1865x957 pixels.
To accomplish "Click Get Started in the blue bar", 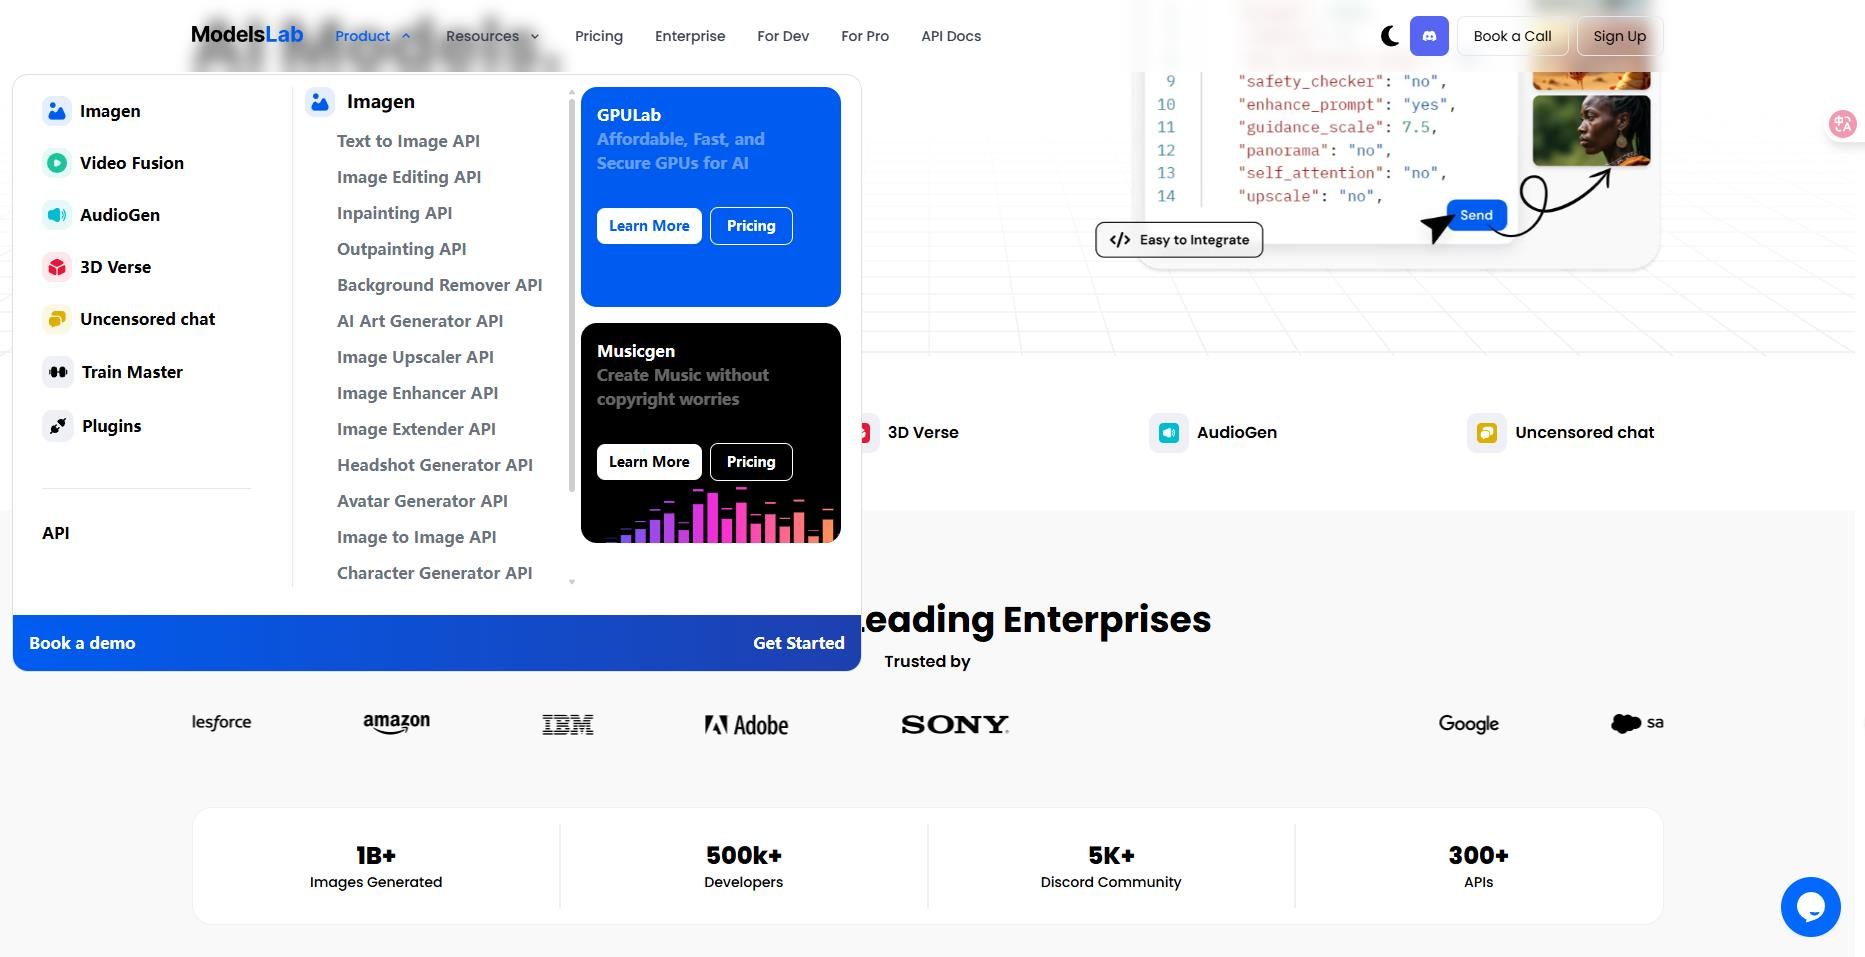I will coord(798,643).
